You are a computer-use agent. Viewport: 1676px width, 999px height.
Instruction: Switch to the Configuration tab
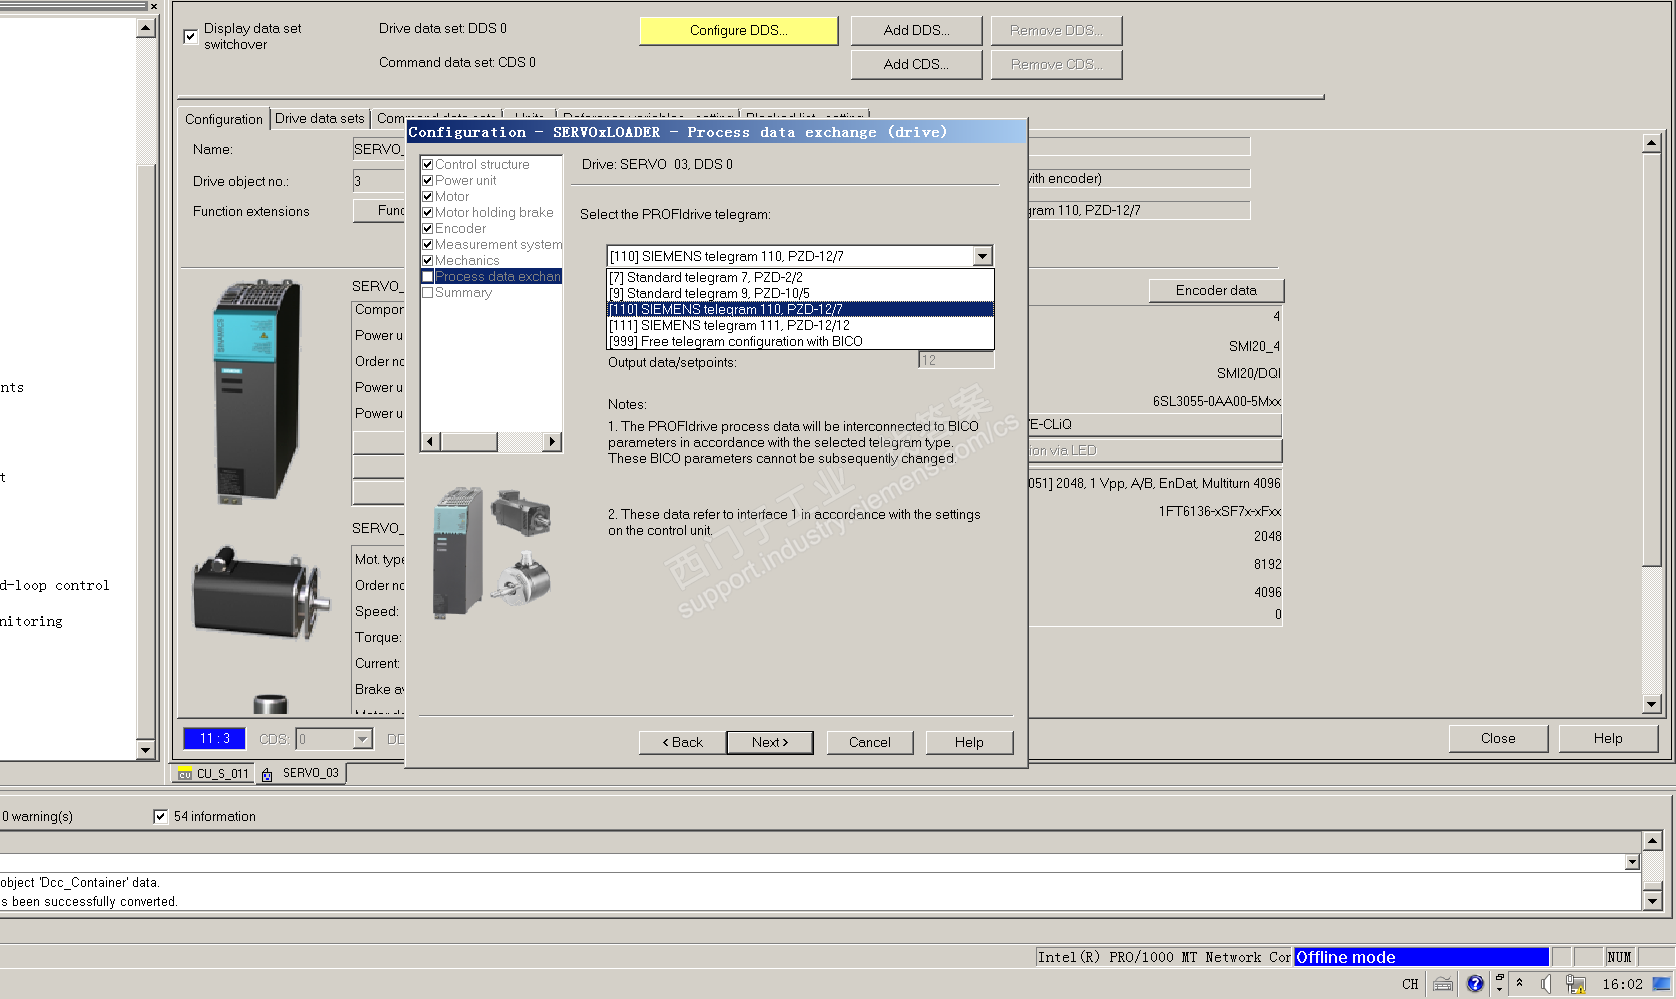tap(224, 119)
